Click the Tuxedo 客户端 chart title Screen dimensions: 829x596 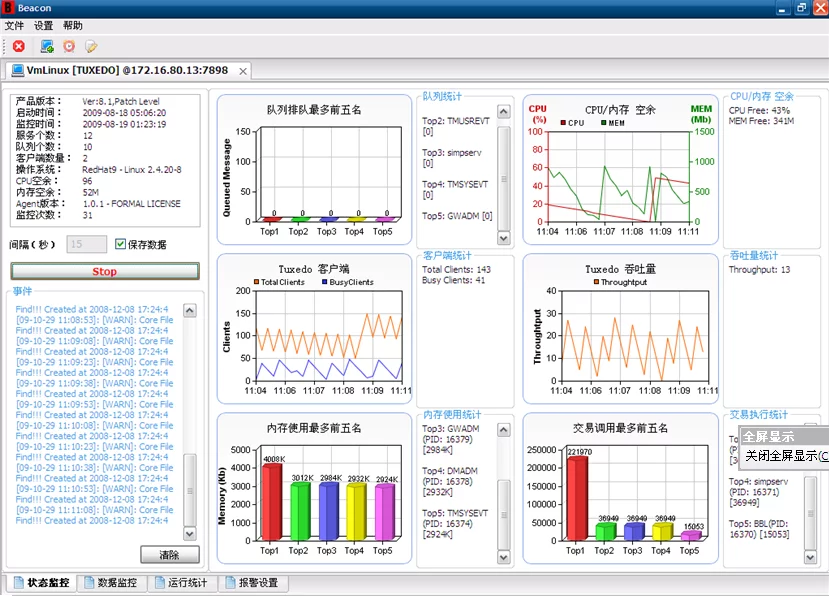point(314,269)
